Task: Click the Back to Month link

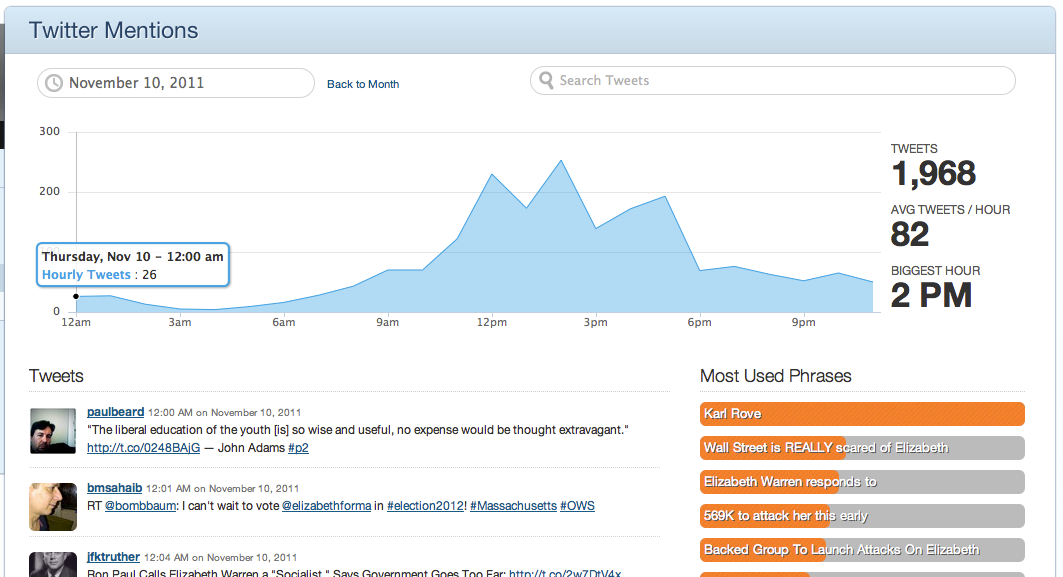Action: [x=363, y=84]
